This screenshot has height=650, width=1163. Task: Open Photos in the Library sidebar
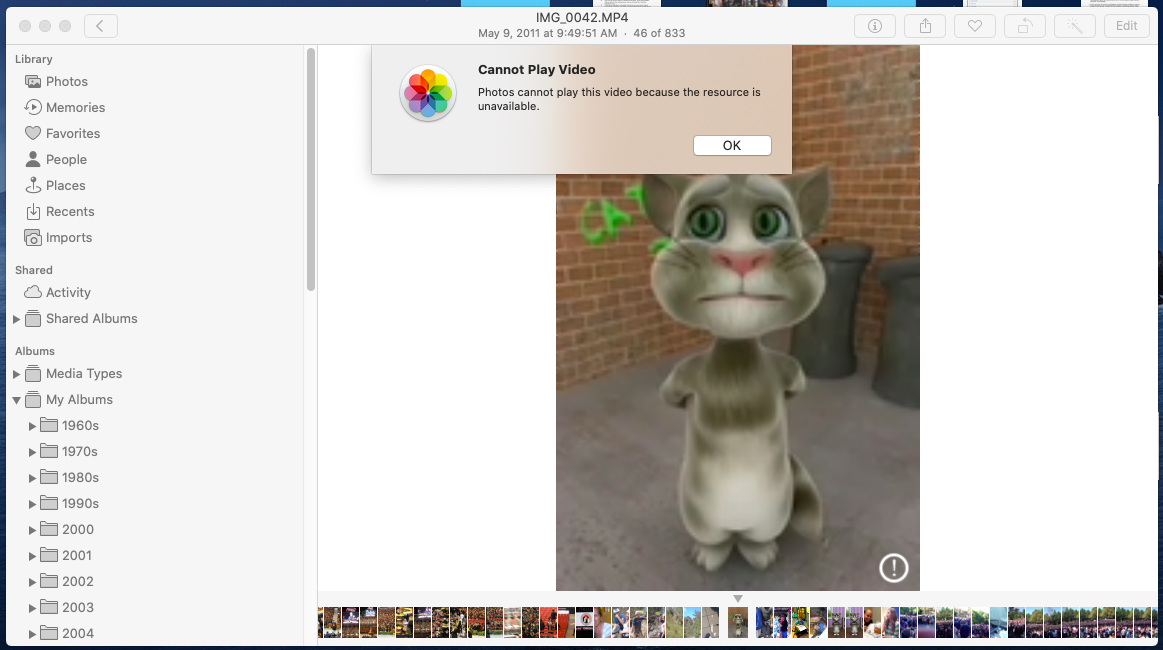(x=67, y=82)
